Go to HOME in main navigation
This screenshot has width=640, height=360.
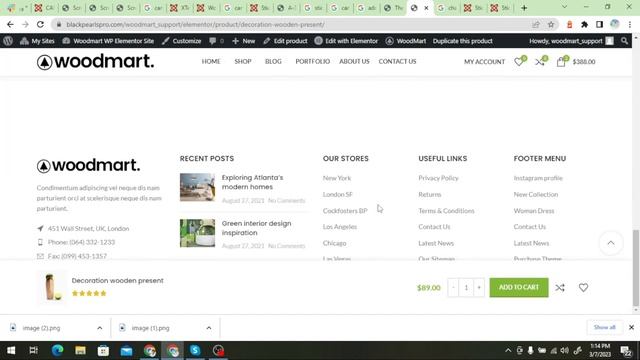point(211,61)
